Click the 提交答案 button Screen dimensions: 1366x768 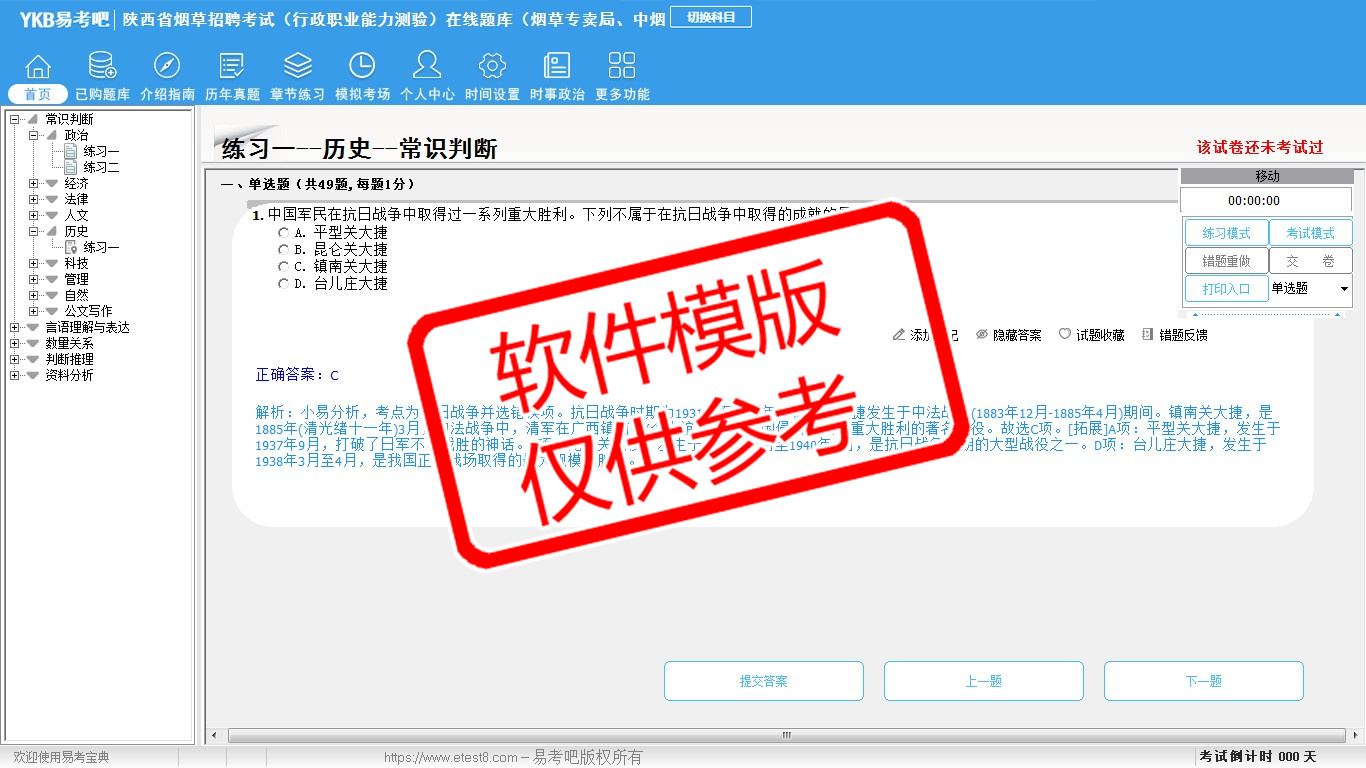pyautogui.click(x=764, y=681)
